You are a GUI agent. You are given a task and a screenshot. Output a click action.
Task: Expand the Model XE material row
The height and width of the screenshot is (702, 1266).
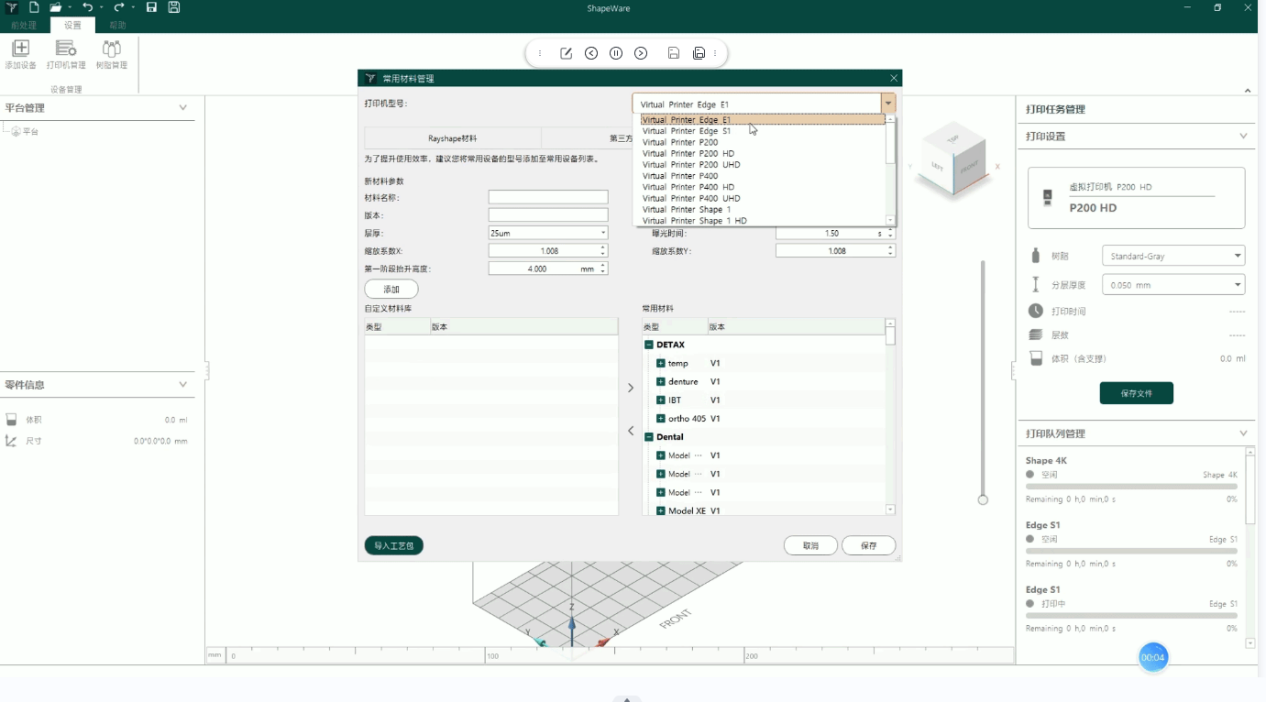click(x=661, y=511)
